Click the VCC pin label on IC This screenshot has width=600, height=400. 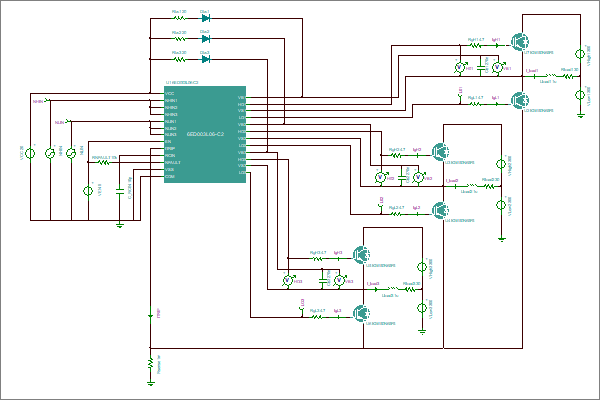click(x=170, y=93)
